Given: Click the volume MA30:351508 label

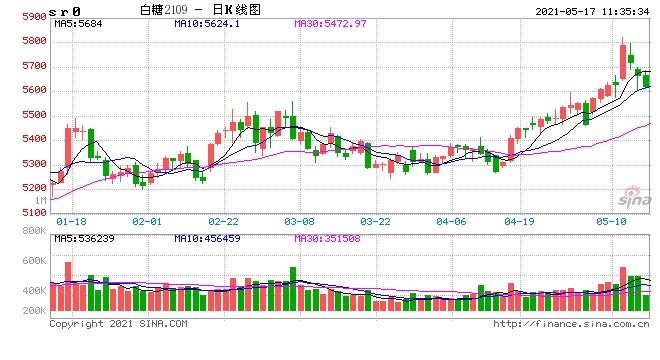Looking at the screenshot, I should (327, 239).
